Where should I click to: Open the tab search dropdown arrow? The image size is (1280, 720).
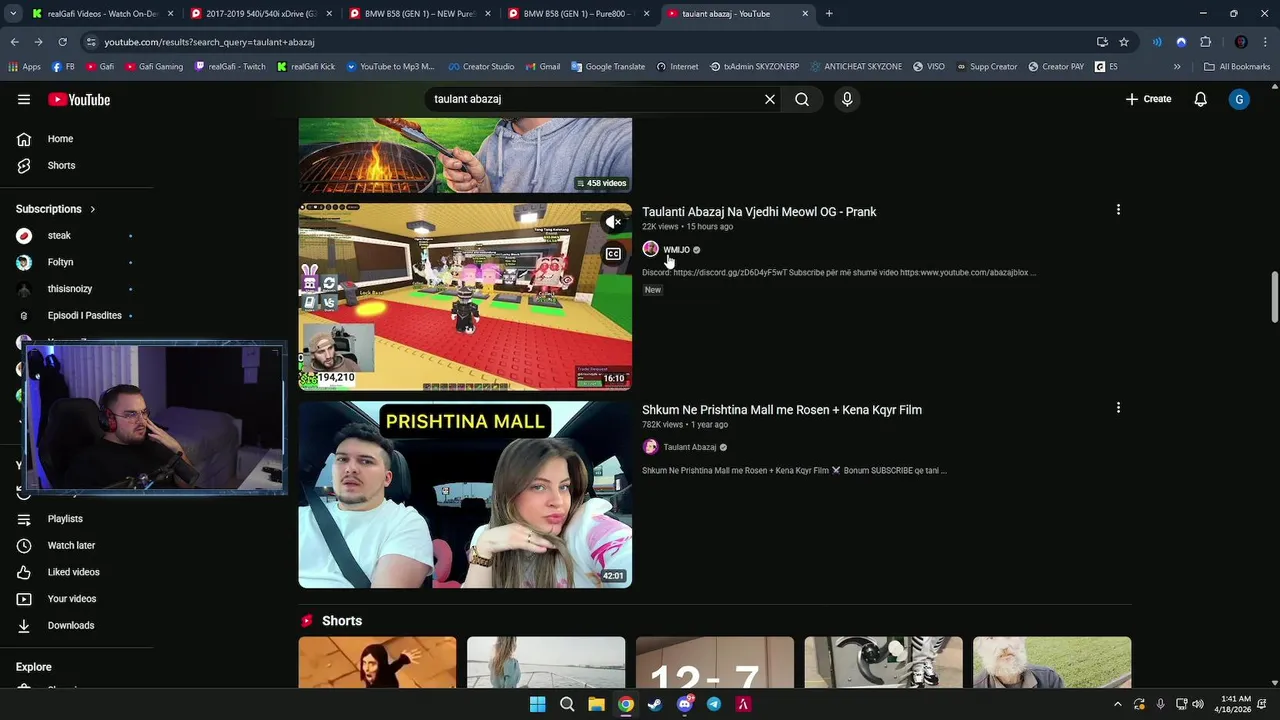[x=13, y=14]
